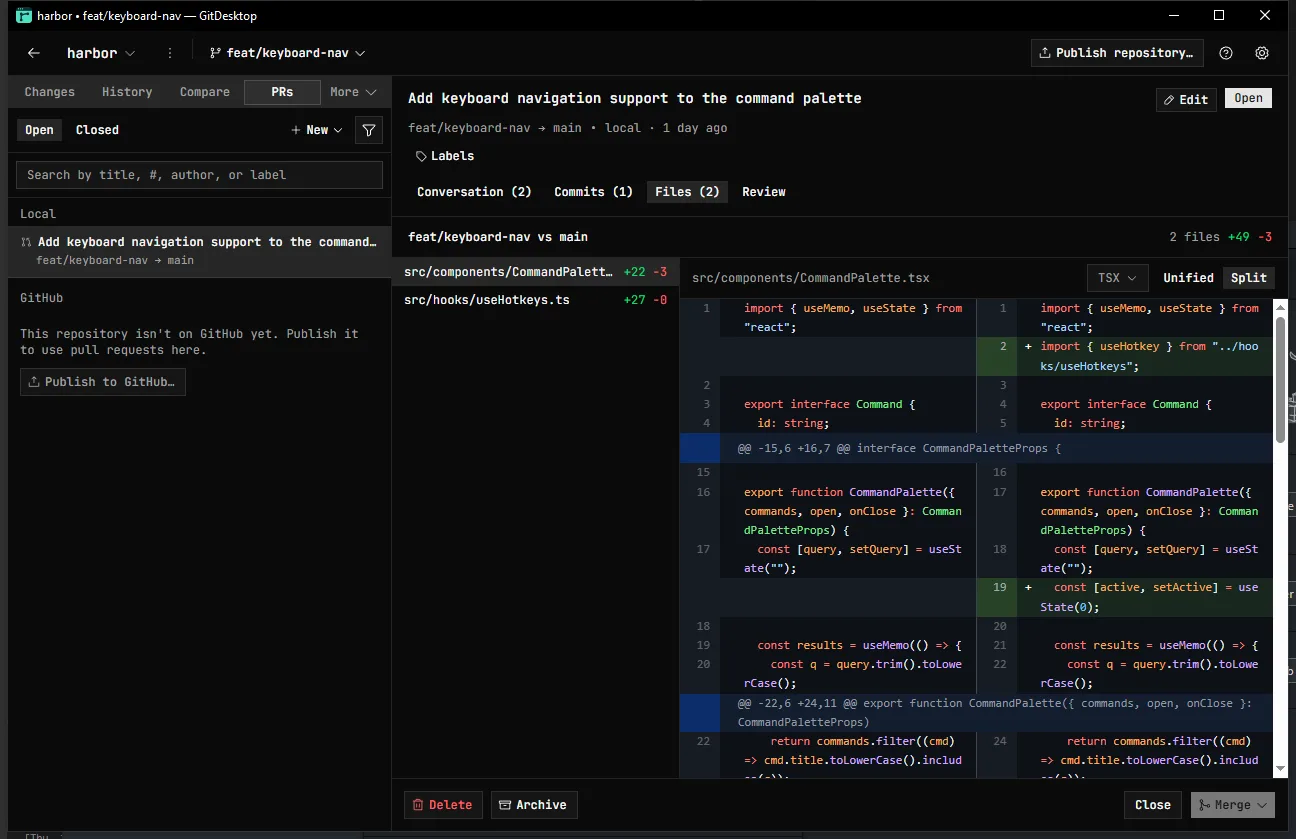Expand the More tabs menu

pyautogui.click(x=353, y=92)
